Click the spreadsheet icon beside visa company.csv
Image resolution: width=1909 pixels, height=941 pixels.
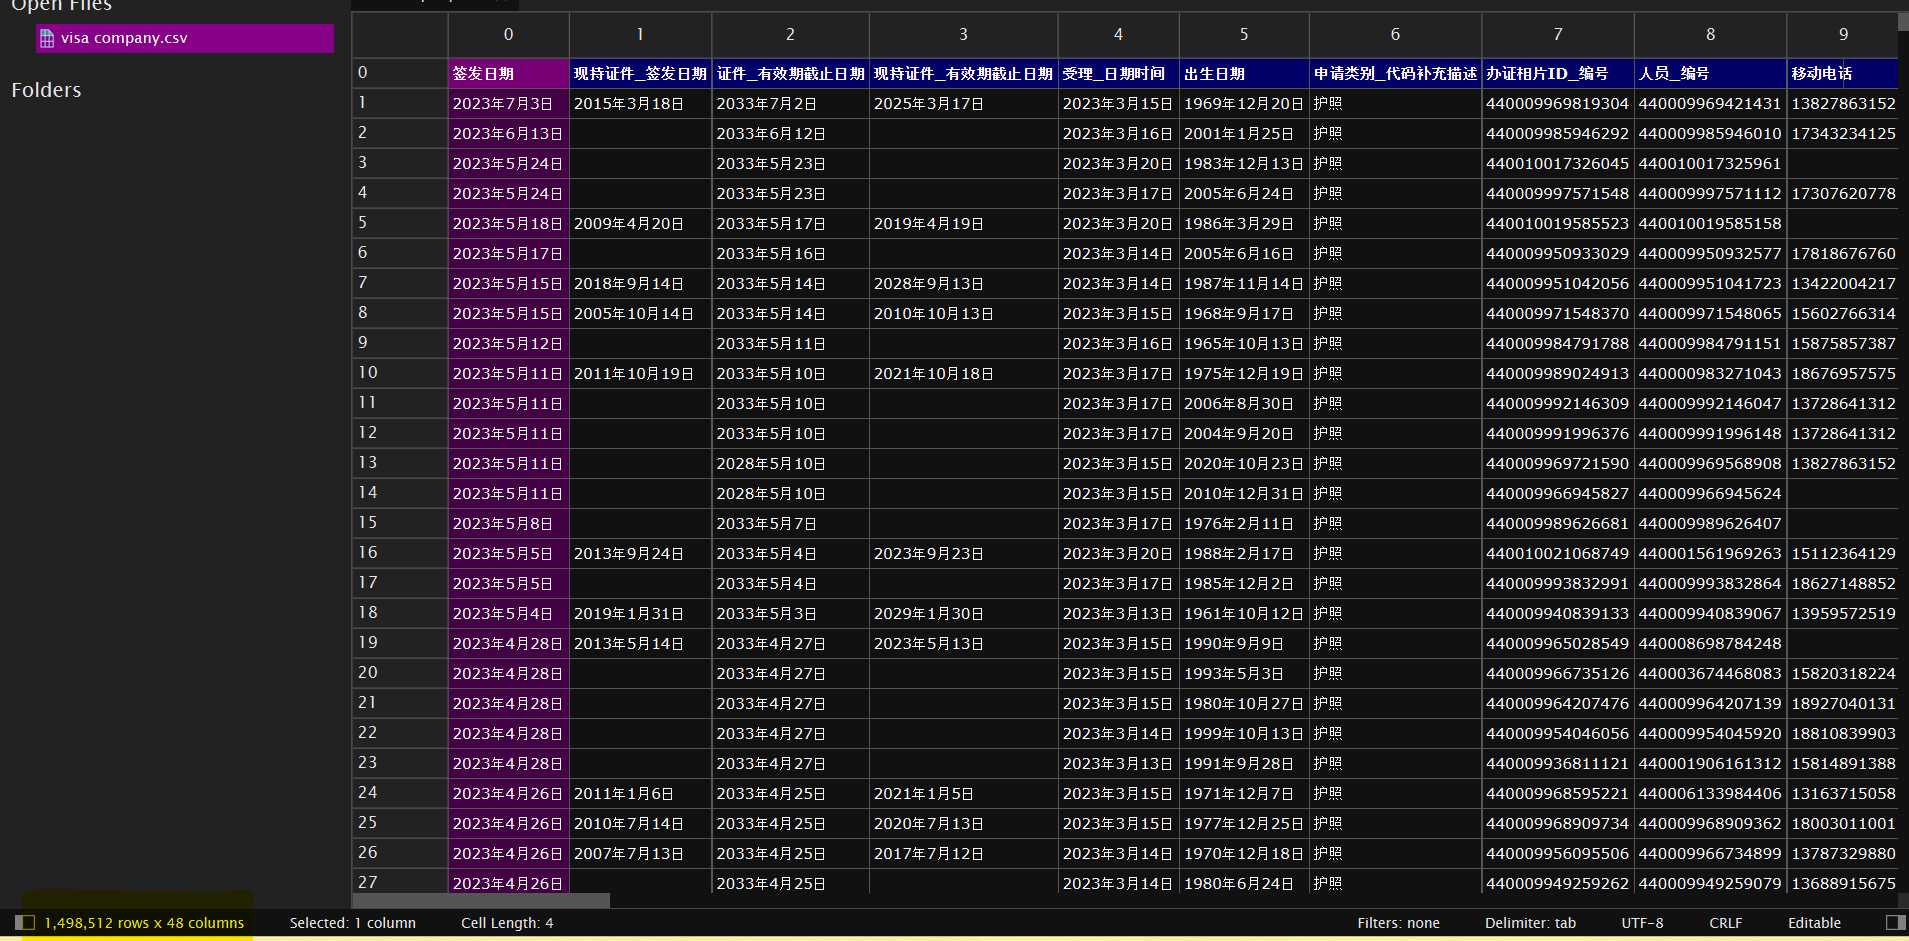pyautogui.click(x=47, y=38)
